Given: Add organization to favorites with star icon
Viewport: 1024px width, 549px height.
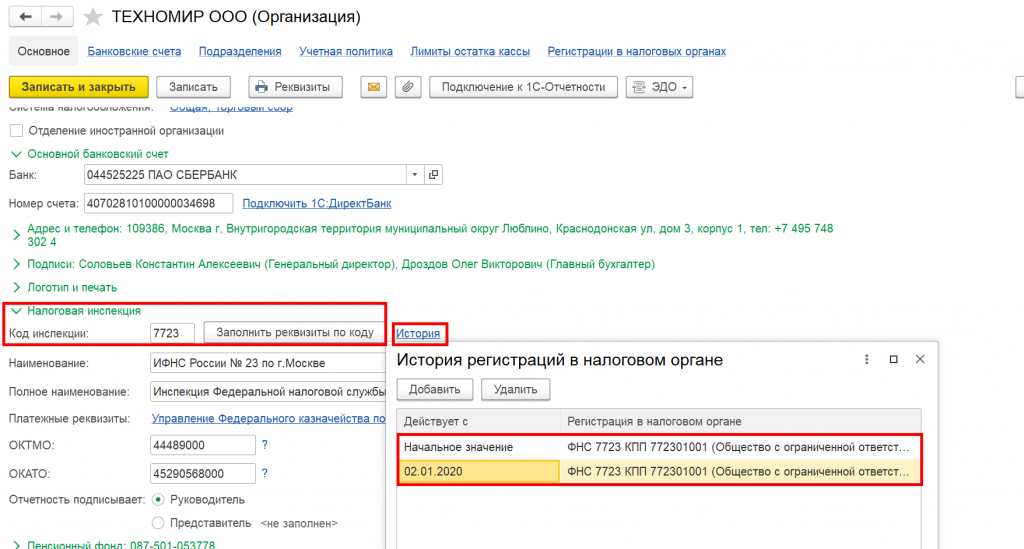Looking at the screenshot, I should coord(93,17).
